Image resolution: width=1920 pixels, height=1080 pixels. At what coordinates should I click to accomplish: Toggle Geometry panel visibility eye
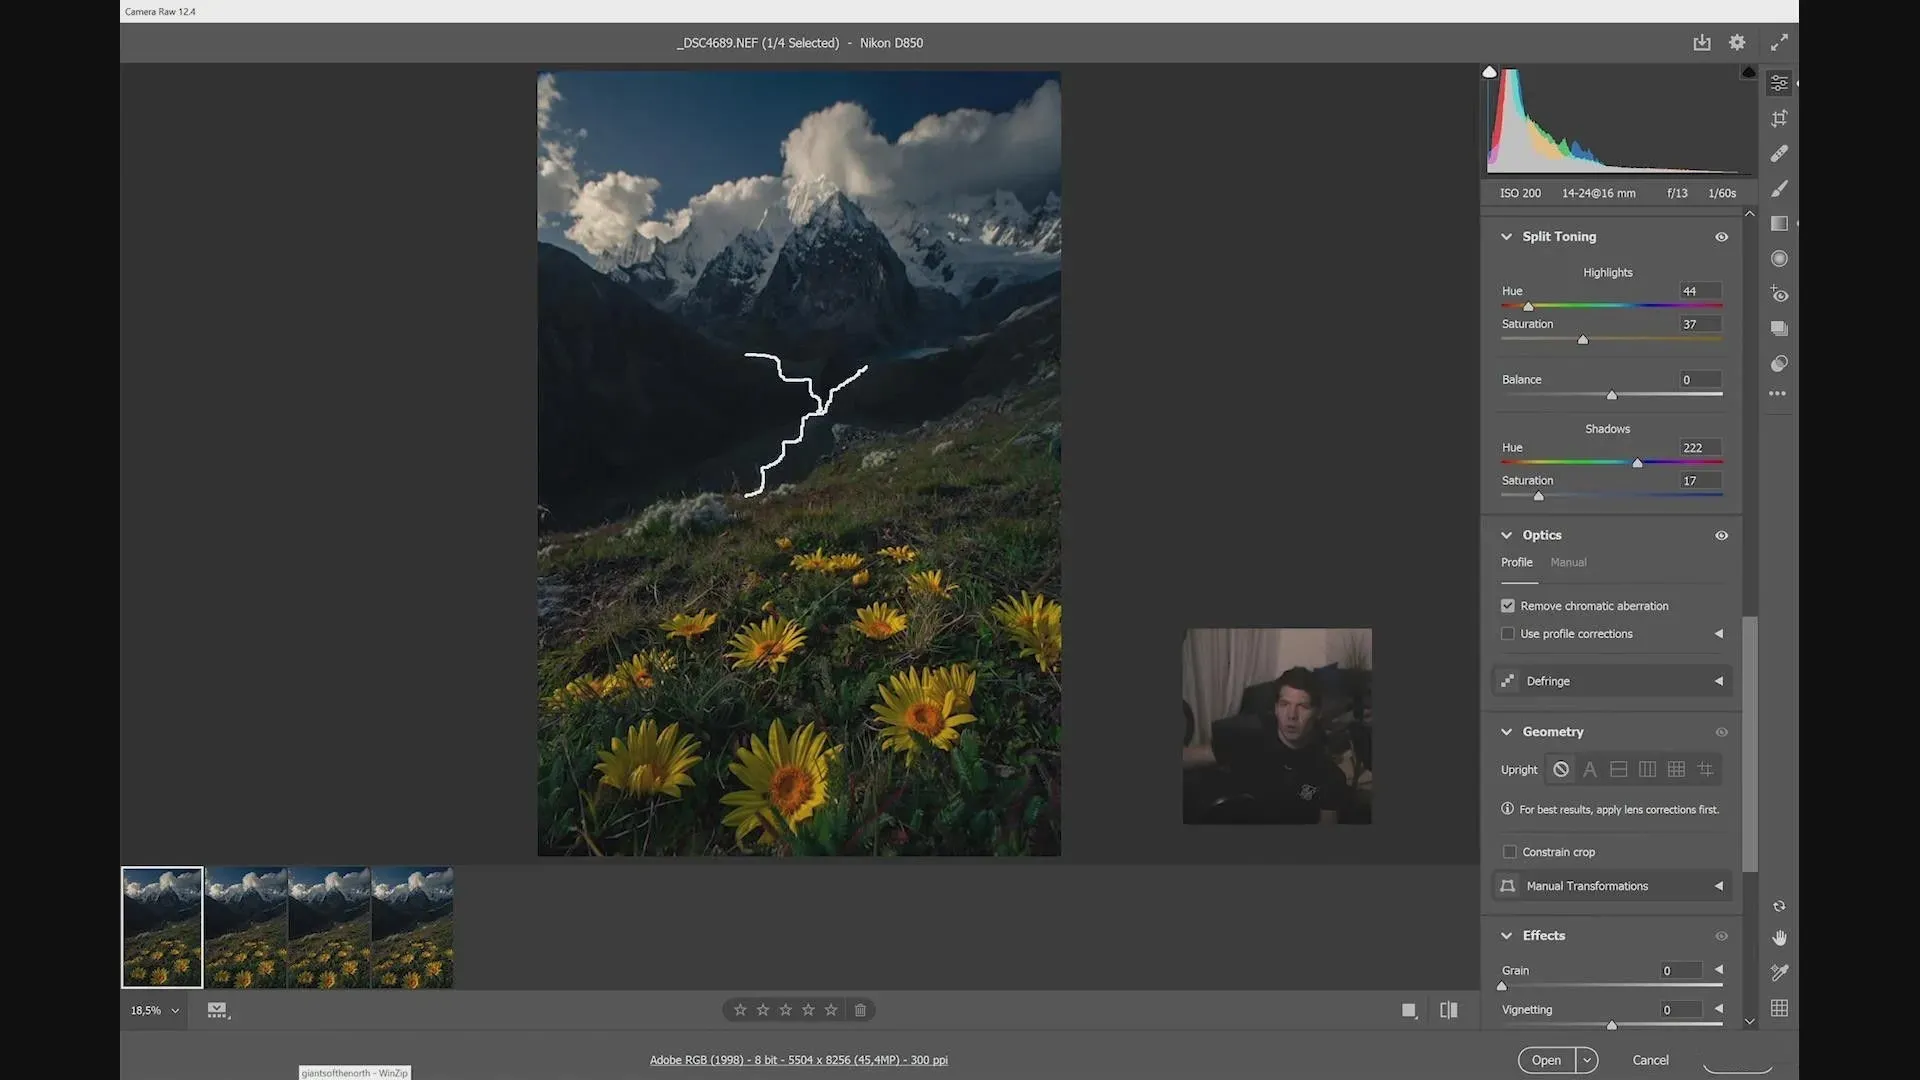coord(1722,732)
